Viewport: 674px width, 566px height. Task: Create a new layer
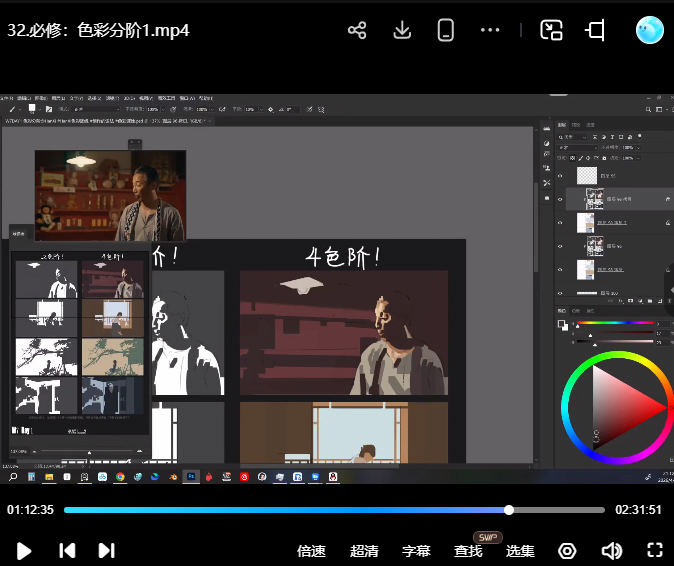pos(659,301)
